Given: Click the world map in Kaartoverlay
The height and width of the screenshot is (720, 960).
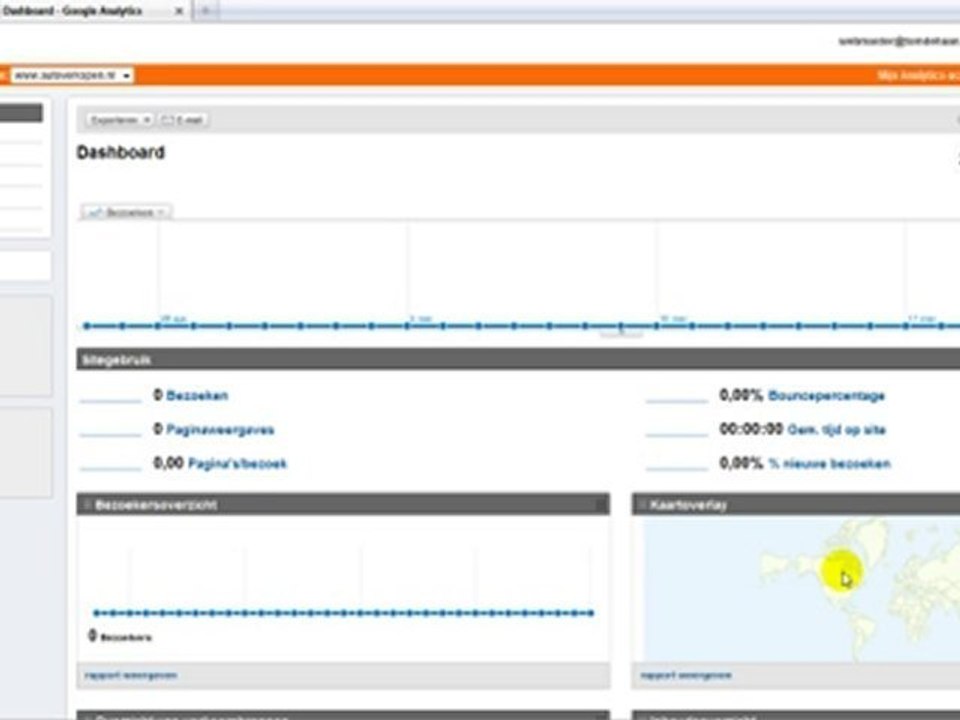Looking at the screenshot, I should pos(801,590).
